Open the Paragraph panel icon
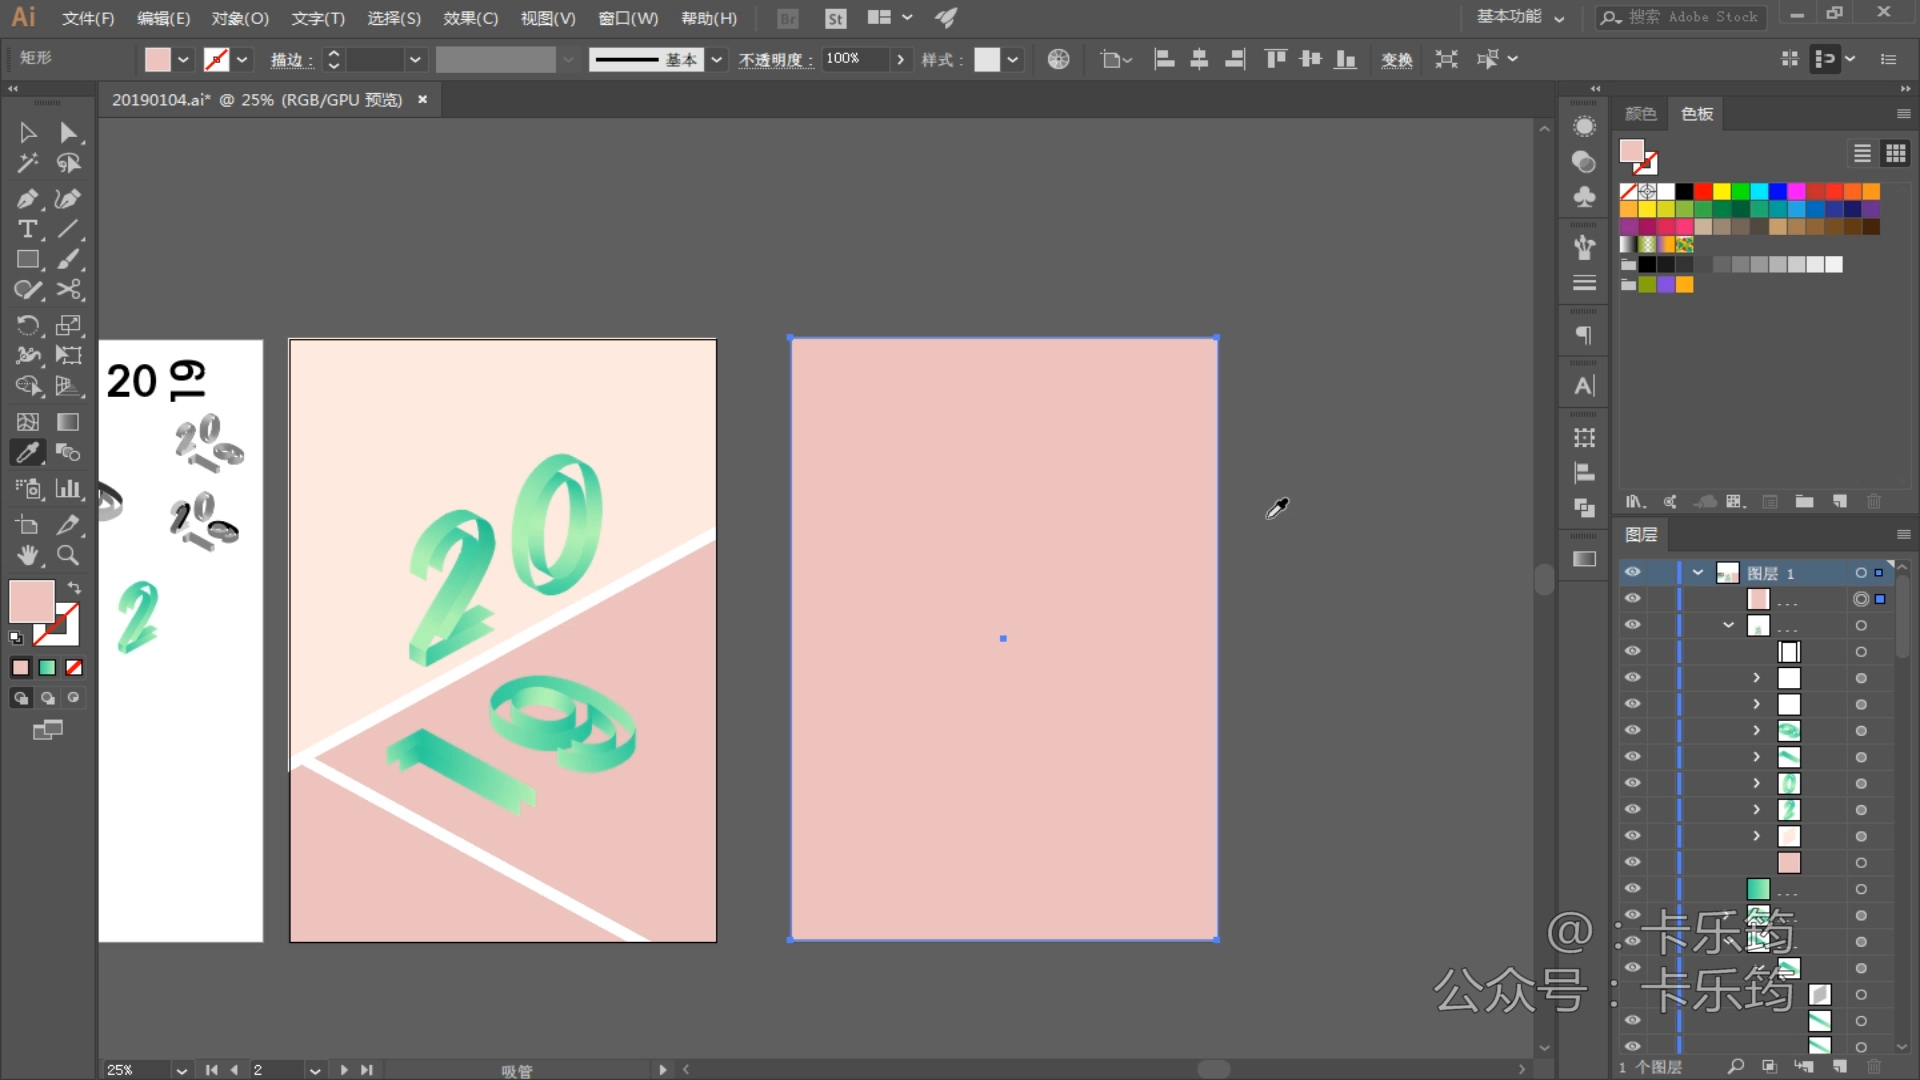The image size is (1920, 1080). pyautogui.click(x=1584, y=335)
